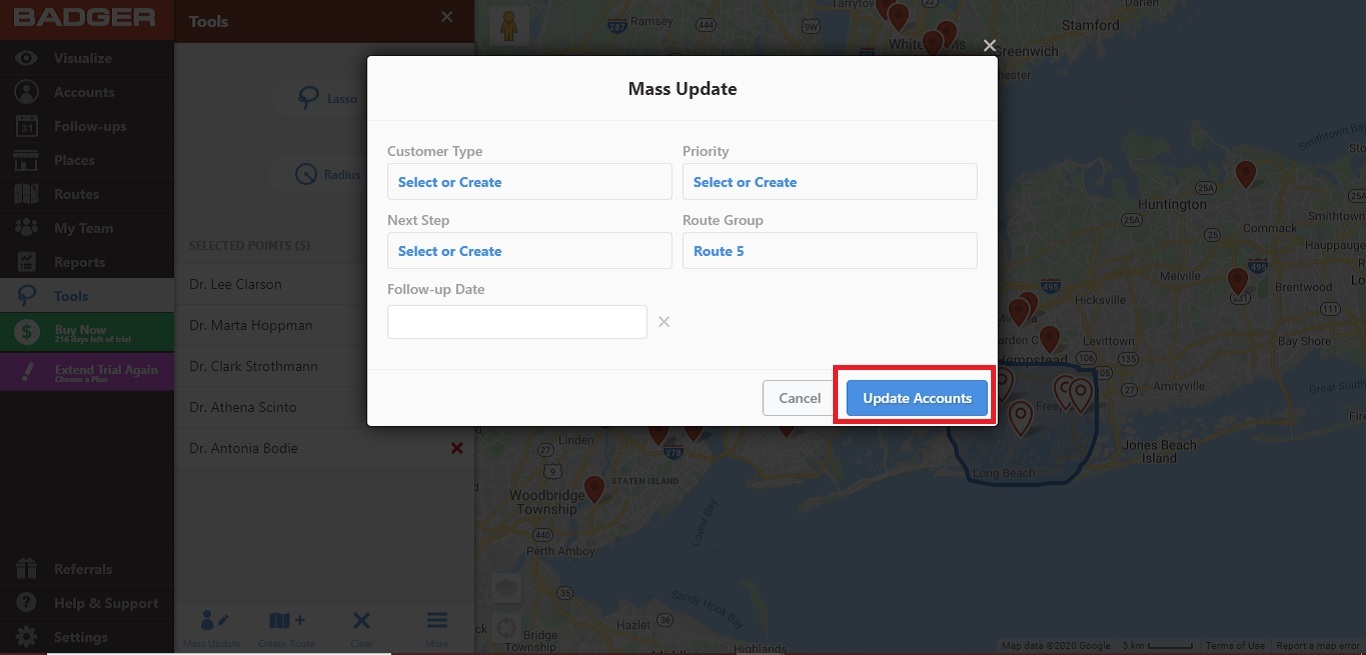The image size is (1366, 655).
Task: Click the Update Accounts button
Action: tap(917, 398)
